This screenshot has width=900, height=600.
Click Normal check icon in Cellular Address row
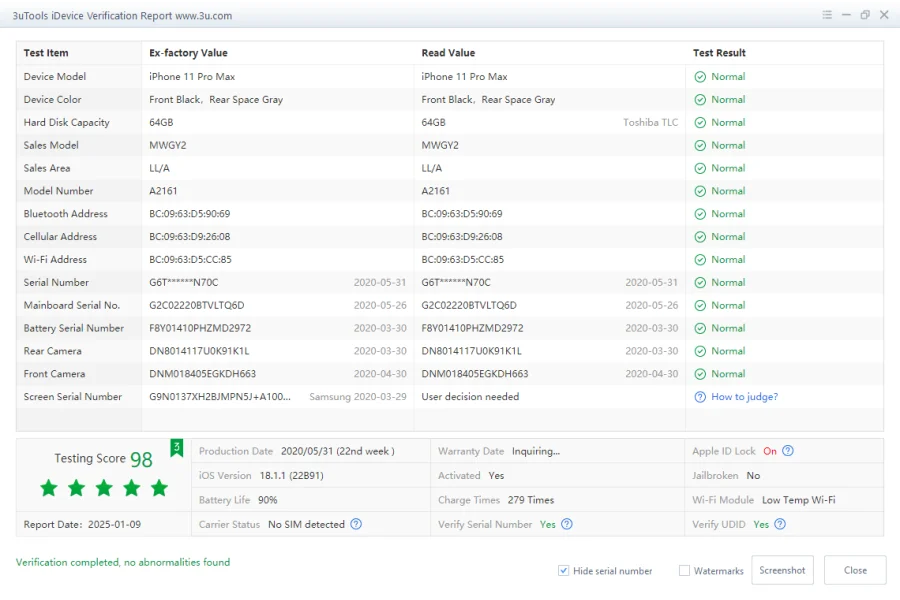(700, 237)
